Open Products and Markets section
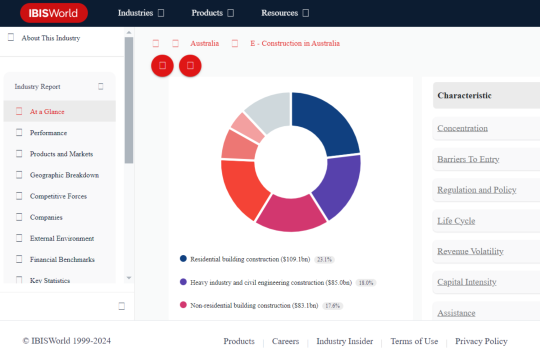Viewport: 540px width, 360px height. click(61, 154)
